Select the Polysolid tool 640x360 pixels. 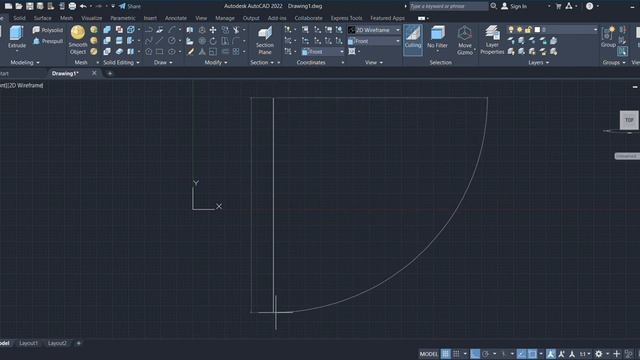[48, 30]
